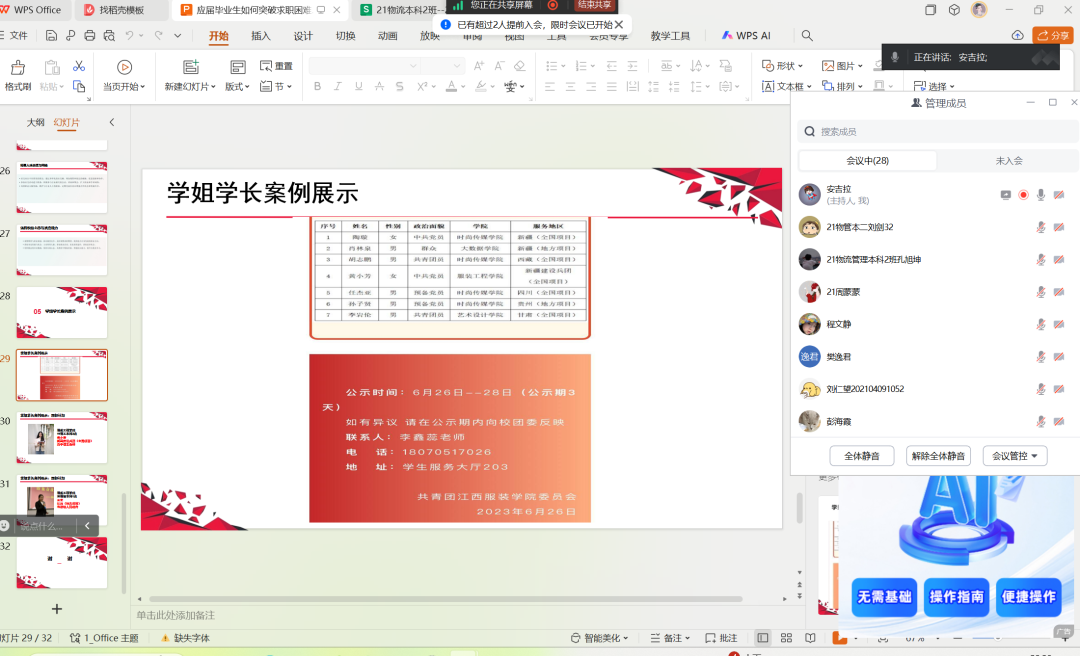
Task: Open the Animation (动画) ribbon tab
Action: click(387, 36)
